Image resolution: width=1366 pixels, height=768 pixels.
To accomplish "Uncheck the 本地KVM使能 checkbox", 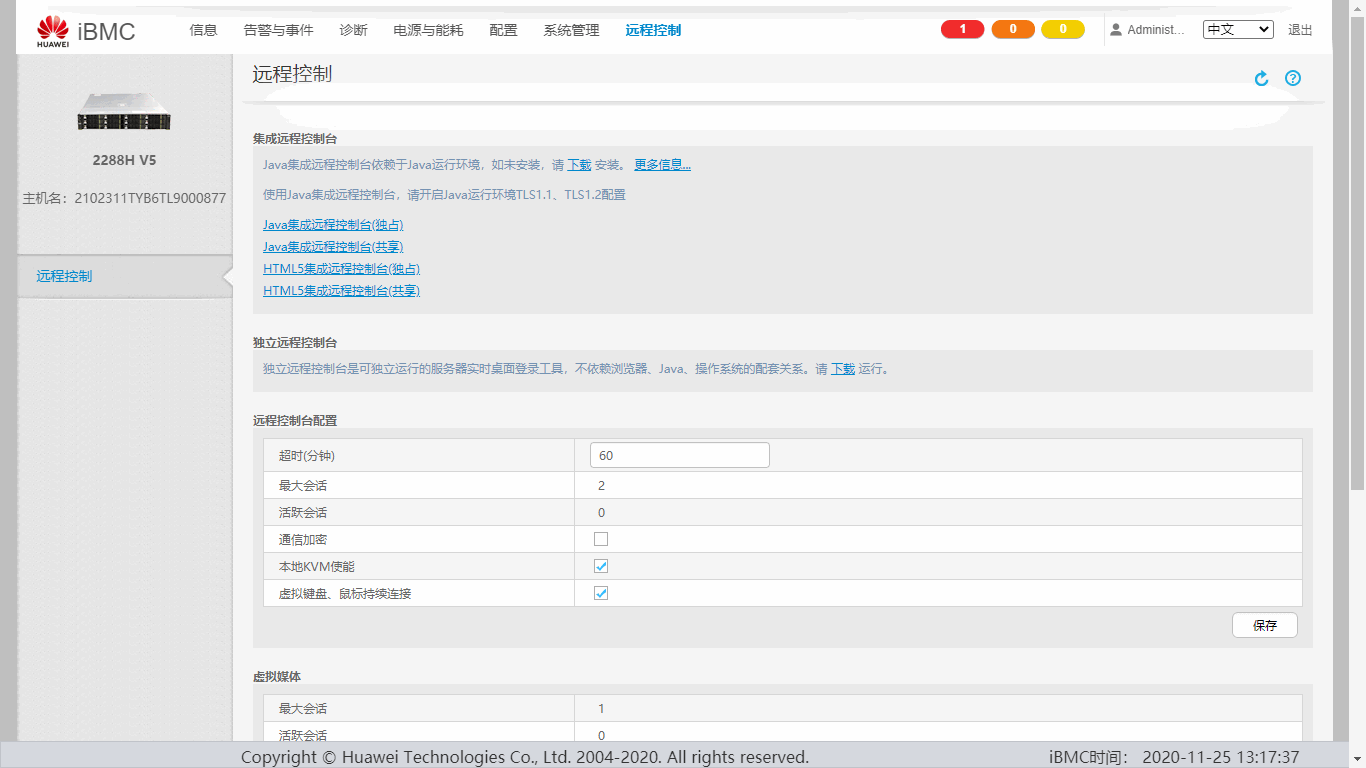I will click(601, 566).
